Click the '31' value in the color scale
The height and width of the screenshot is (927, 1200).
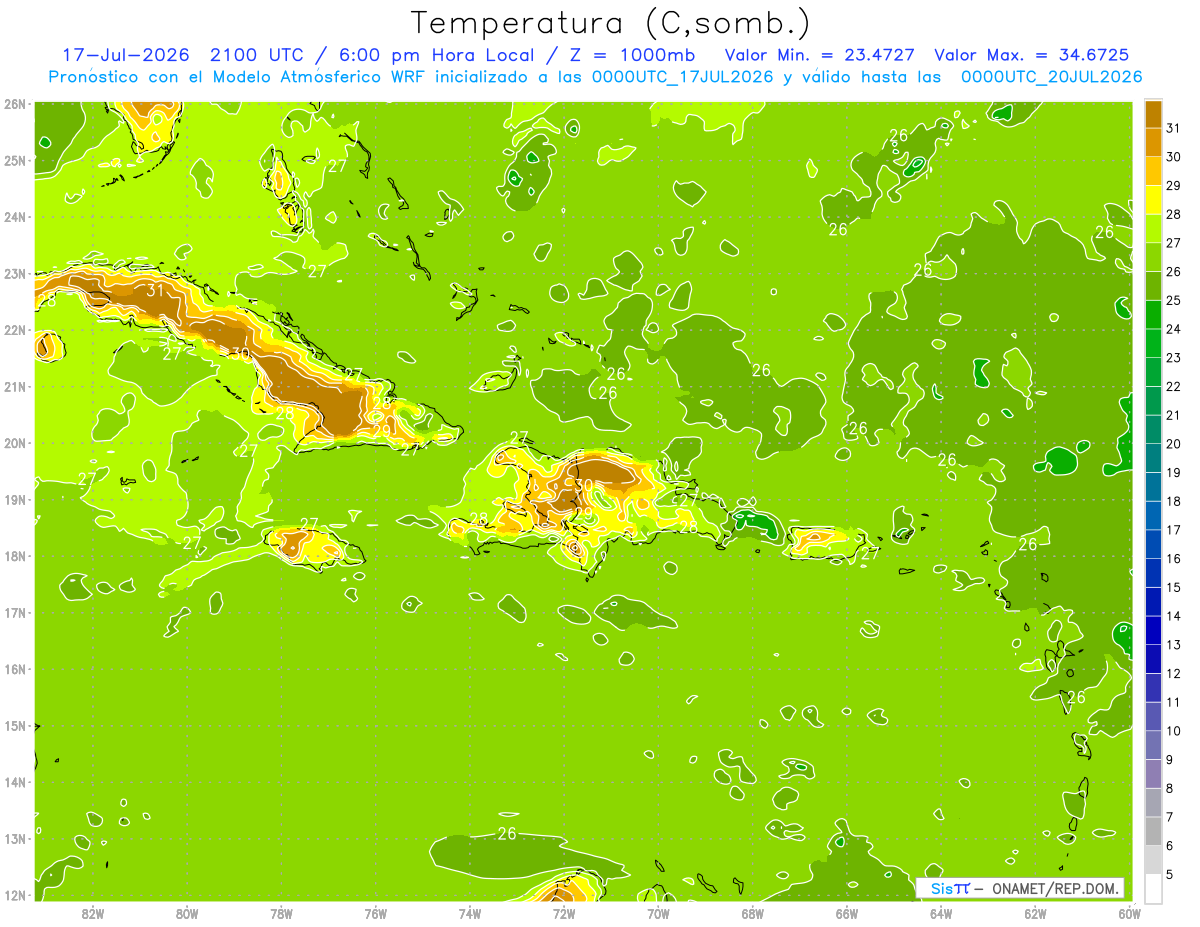[1173, 128]
